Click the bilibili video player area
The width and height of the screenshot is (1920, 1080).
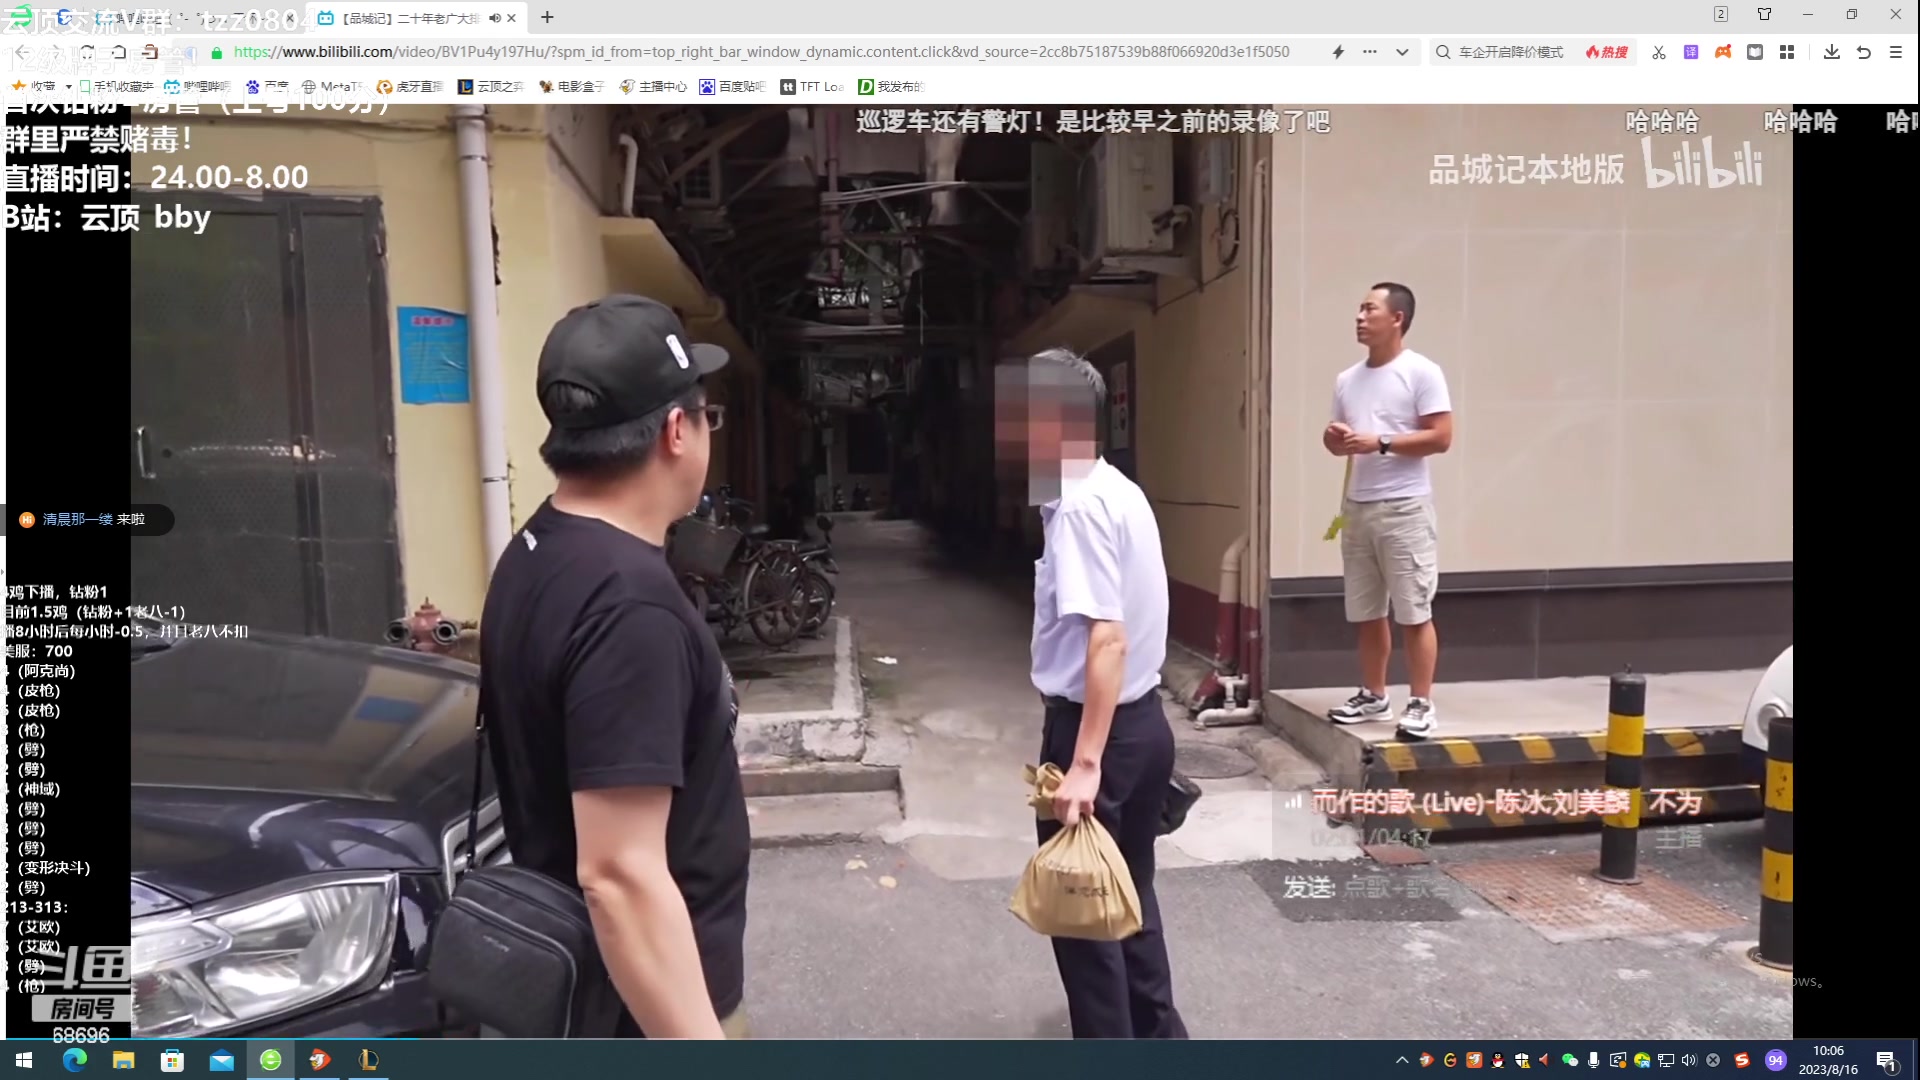(x=961, y=571)
